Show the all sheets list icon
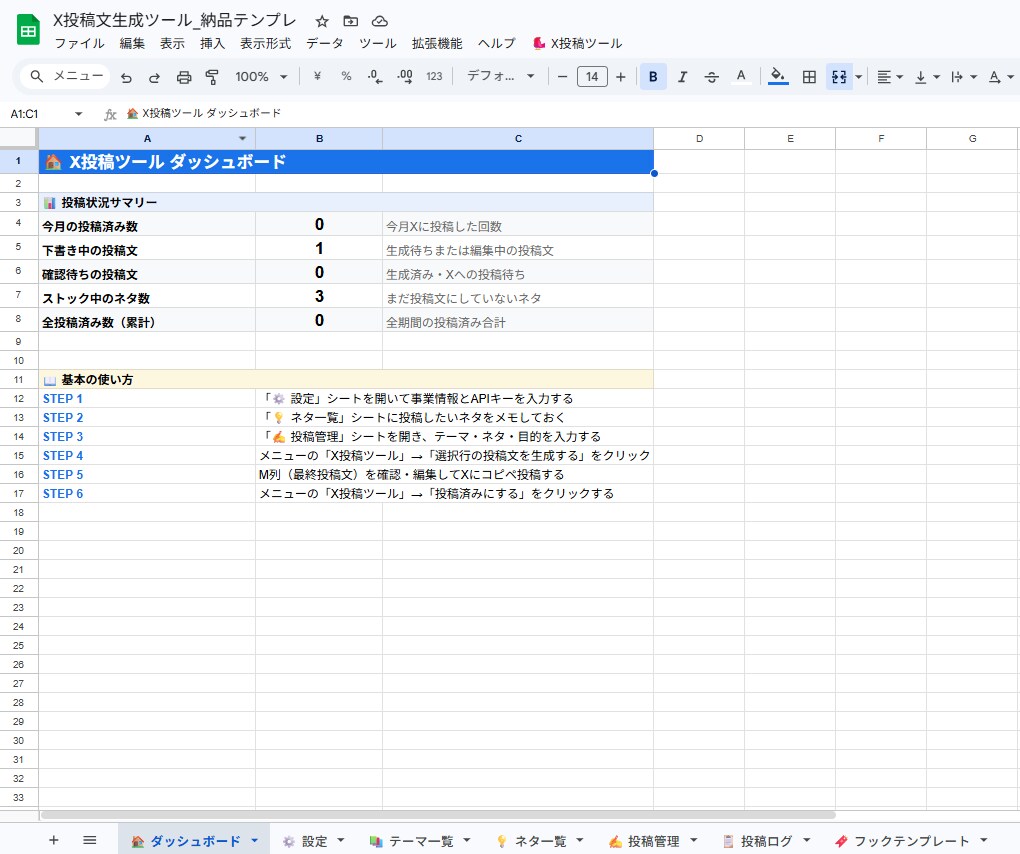Viewport: 1020px width, 854px height. (90, 840)
